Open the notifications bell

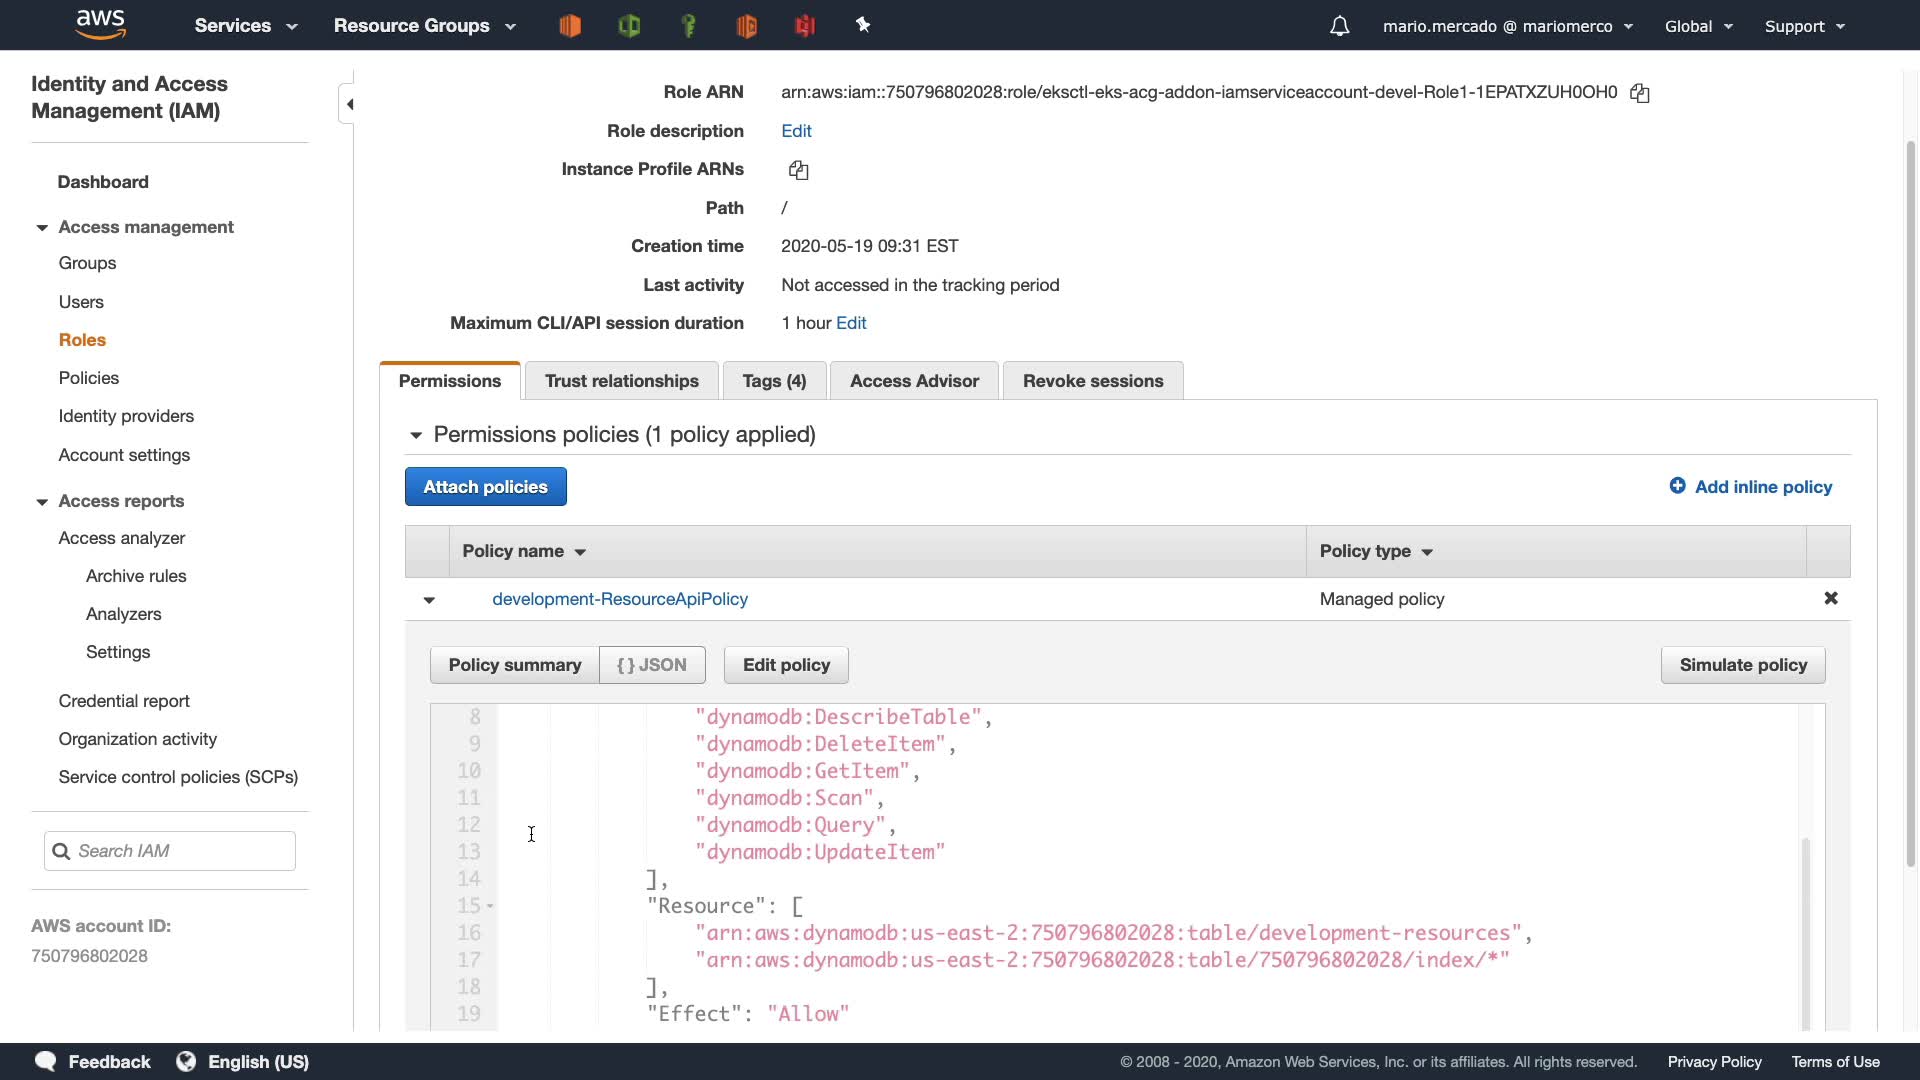click(x=1339, y=26)
